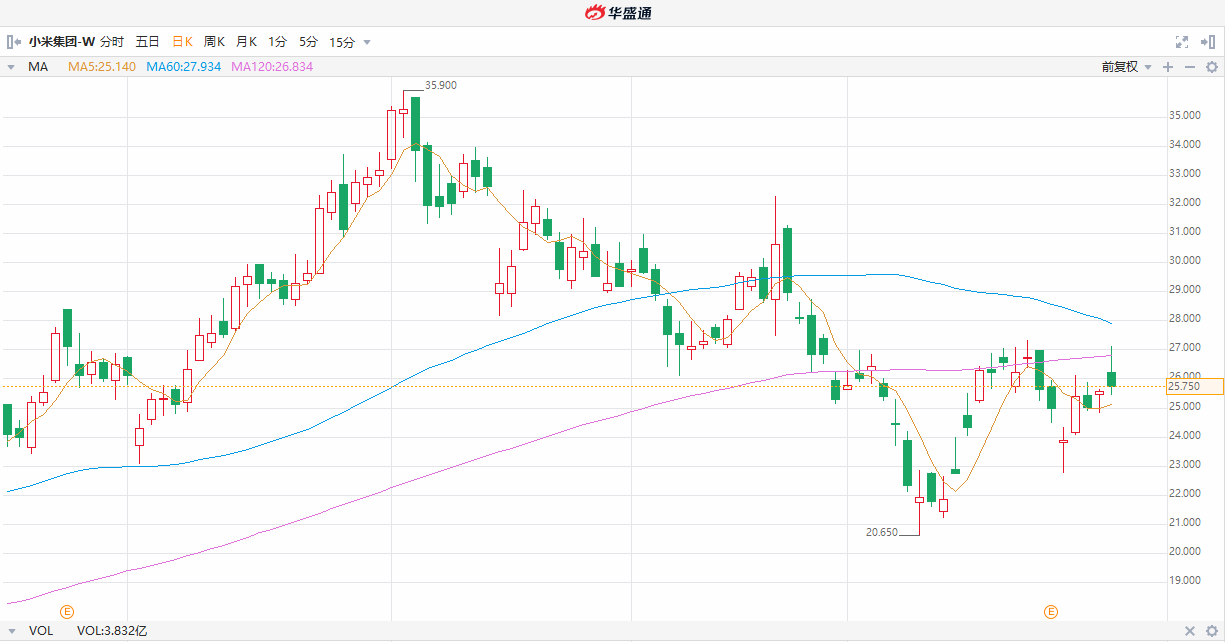Click the right earnings event marker

[1051, 611]
